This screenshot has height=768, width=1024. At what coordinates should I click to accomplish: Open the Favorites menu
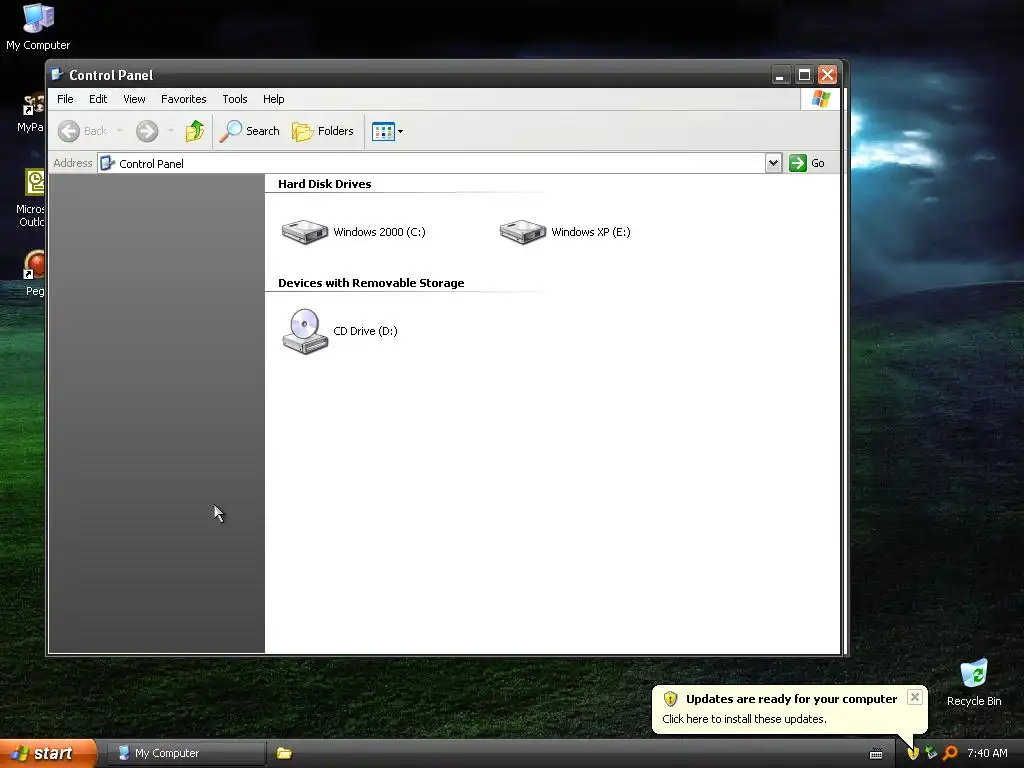(184, 99)
